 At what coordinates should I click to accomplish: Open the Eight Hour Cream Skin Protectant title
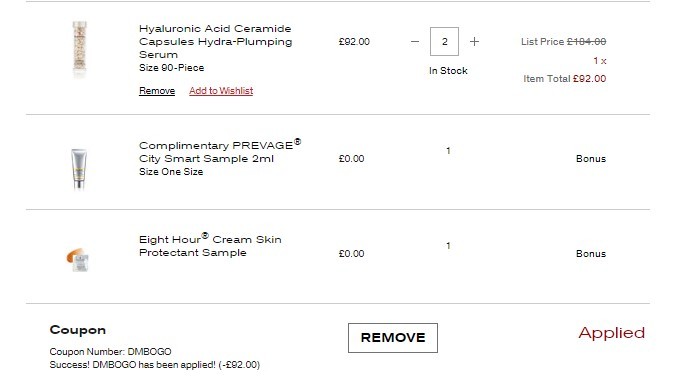(210, 246)
